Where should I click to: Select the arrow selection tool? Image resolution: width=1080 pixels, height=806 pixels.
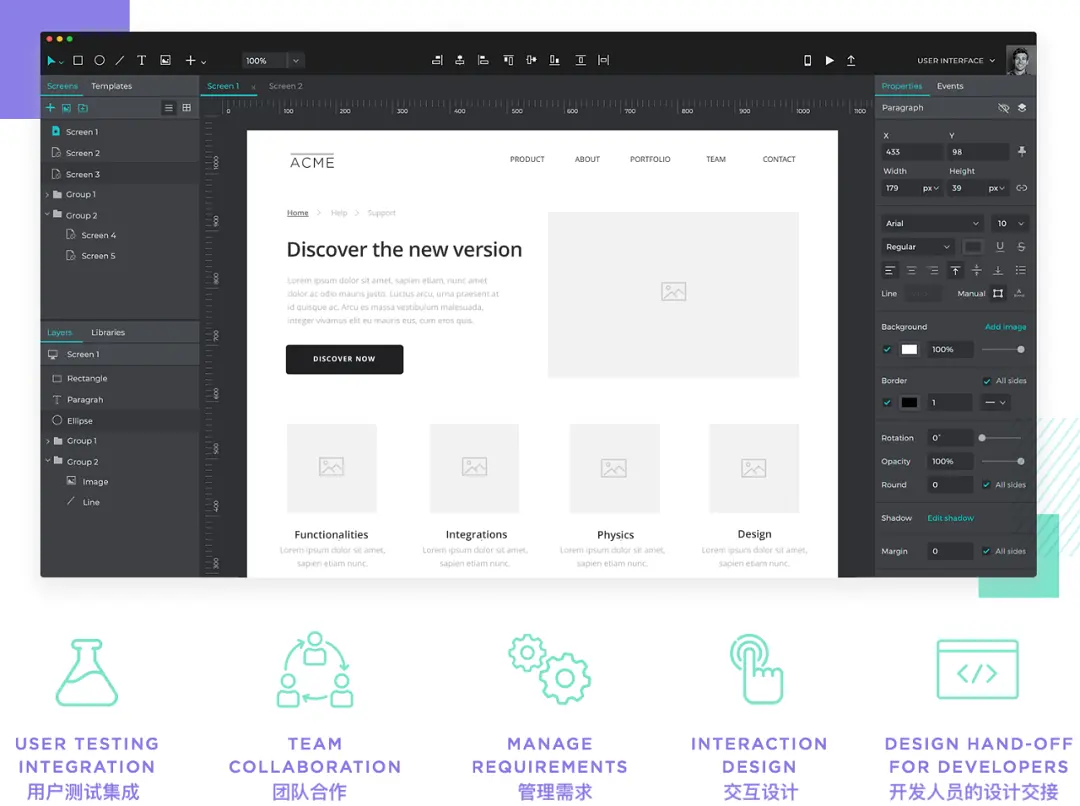[x=52, y=61]
